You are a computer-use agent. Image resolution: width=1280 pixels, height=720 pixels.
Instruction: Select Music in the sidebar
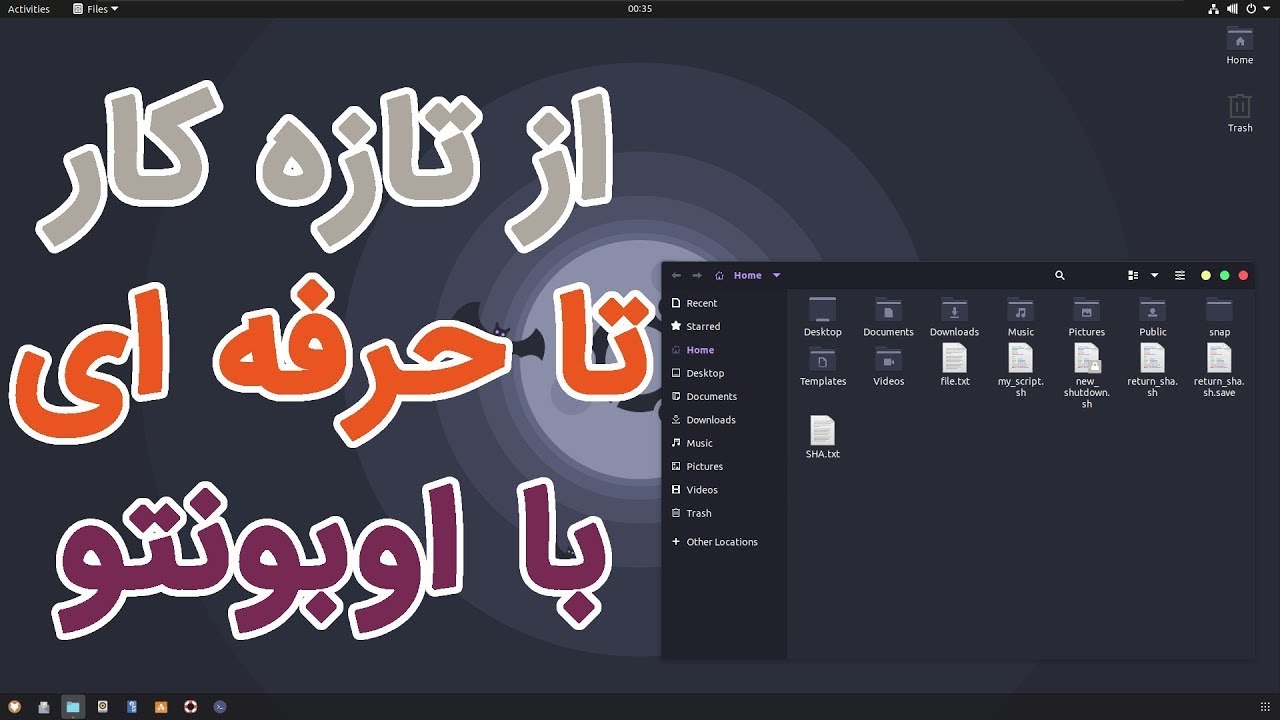pyautogui.click(x=725, y=443)
